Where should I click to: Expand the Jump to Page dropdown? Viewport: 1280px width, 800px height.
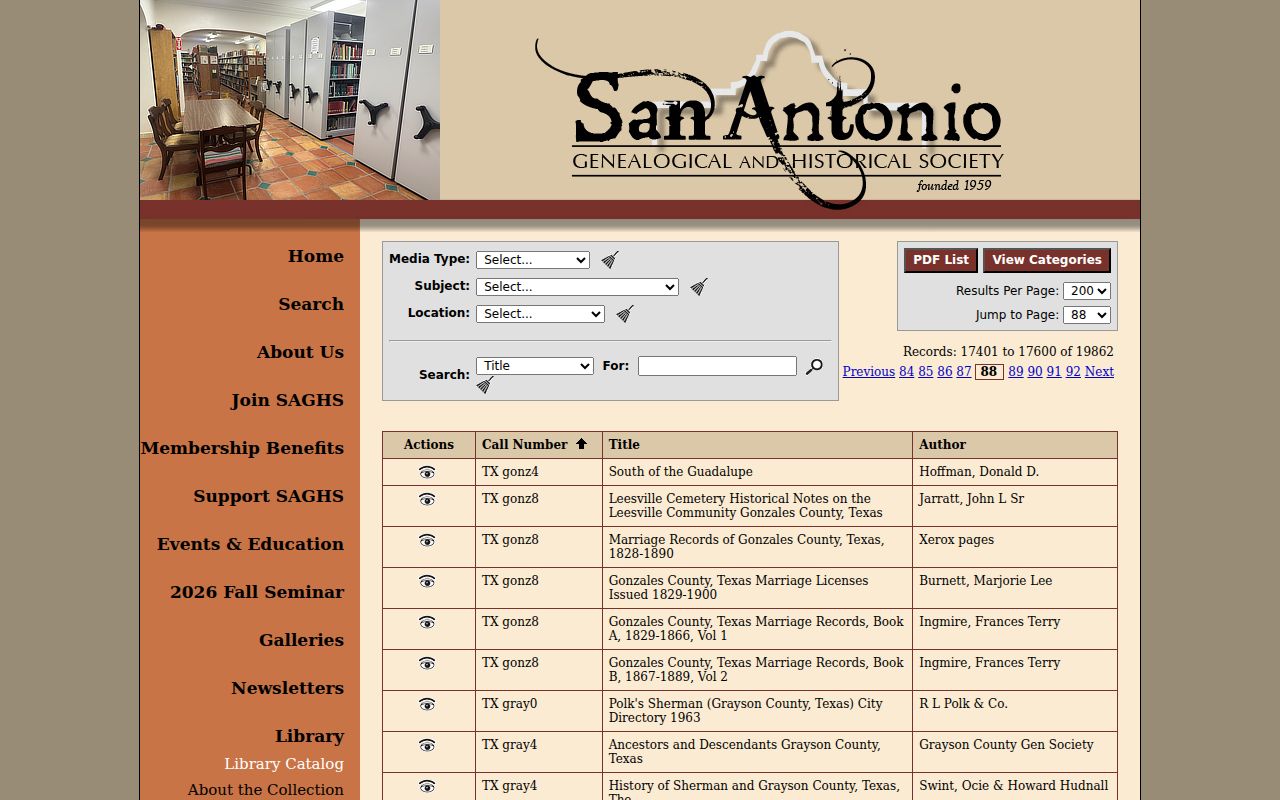[1087, 315]
